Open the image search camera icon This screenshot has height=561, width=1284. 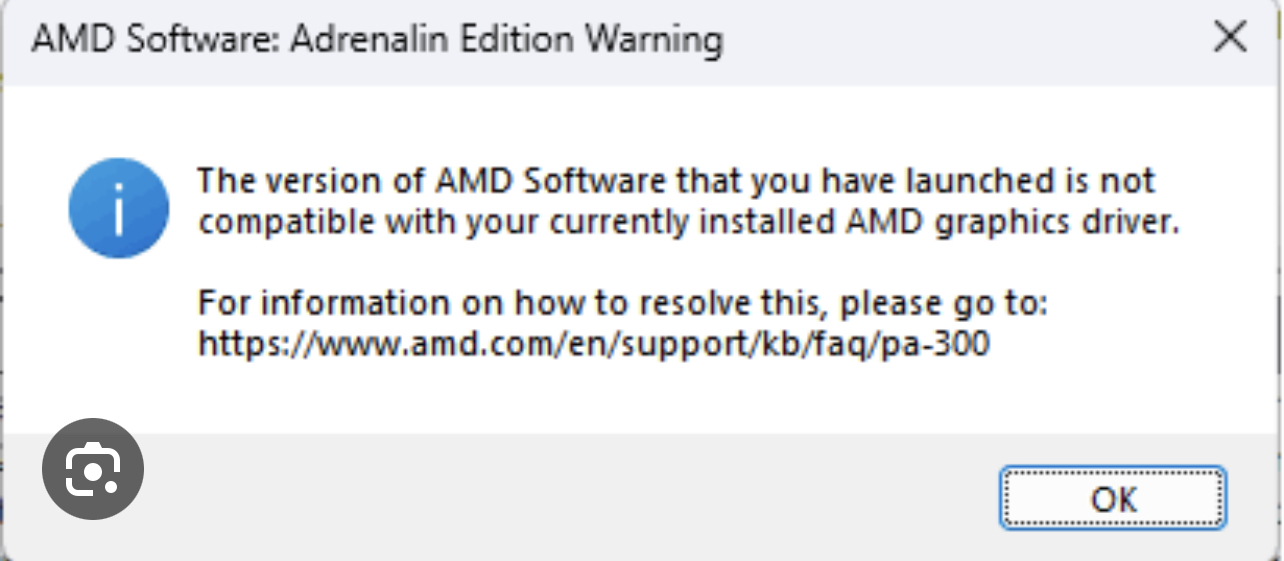pos(93,469)
